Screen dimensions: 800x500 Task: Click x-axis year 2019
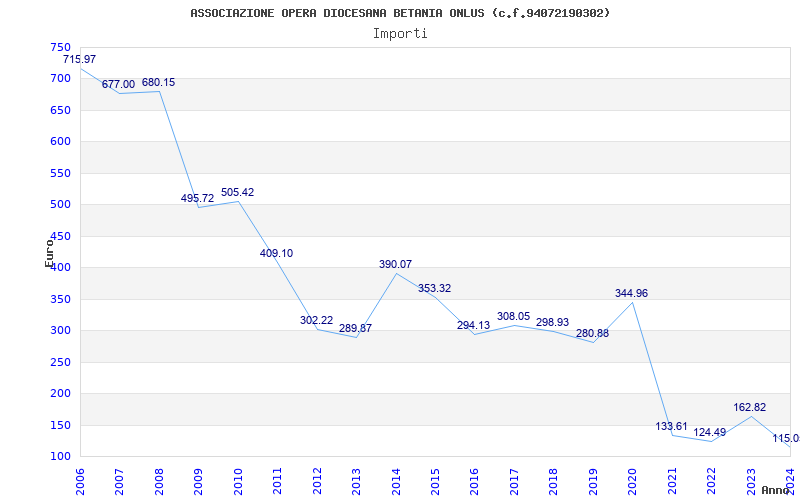coord(593,482)
